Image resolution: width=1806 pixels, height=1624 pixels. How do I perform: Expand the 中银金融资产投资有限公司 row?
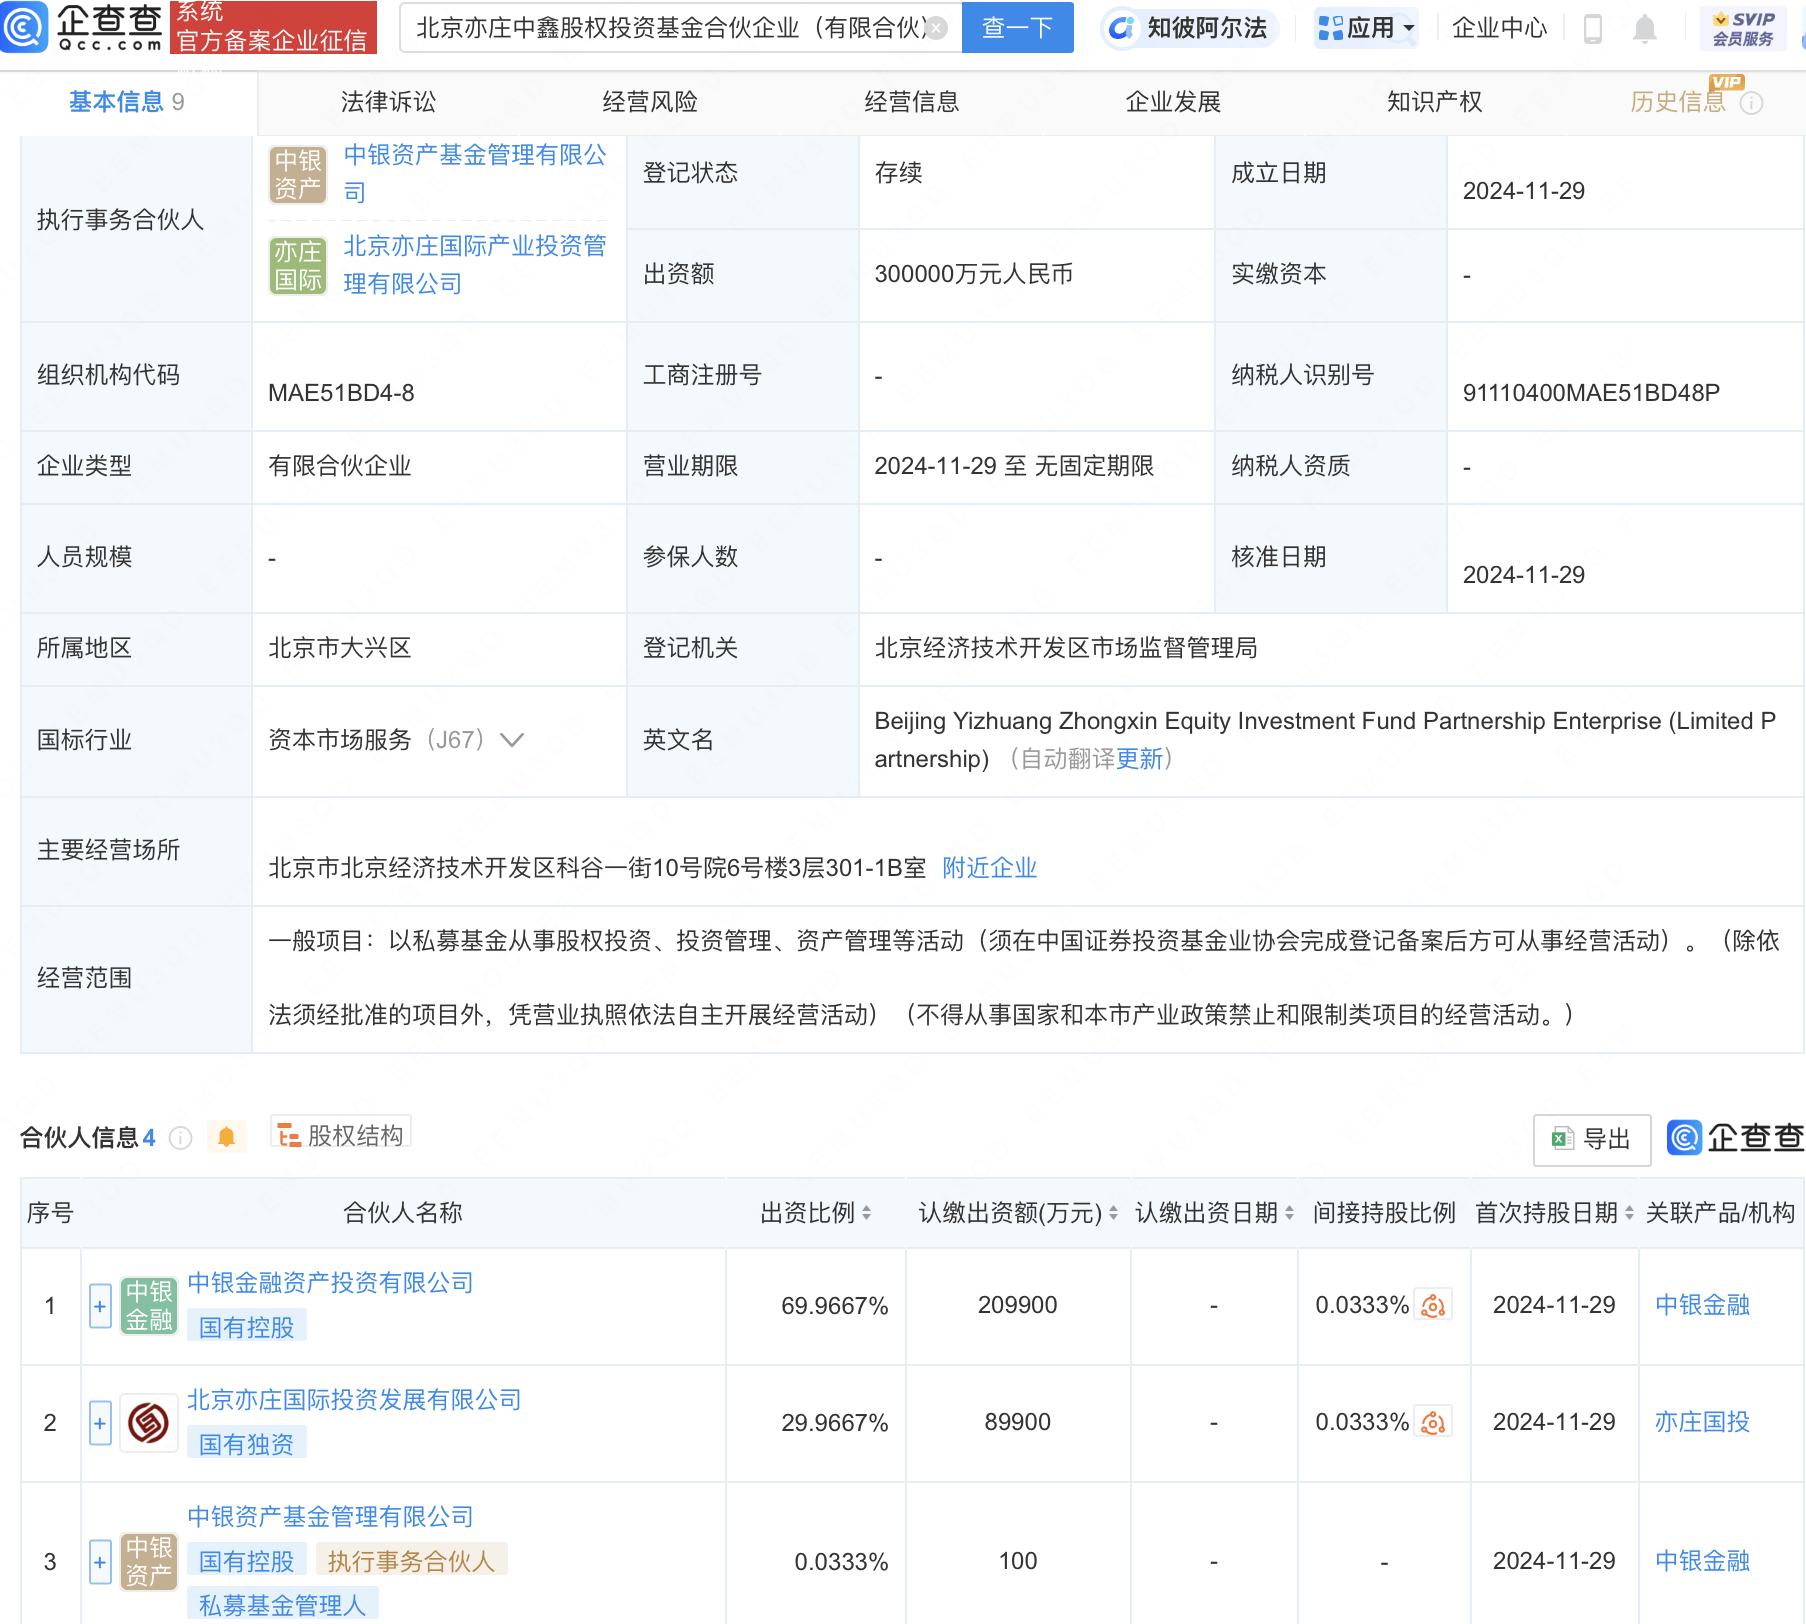tap(99, 1305)
